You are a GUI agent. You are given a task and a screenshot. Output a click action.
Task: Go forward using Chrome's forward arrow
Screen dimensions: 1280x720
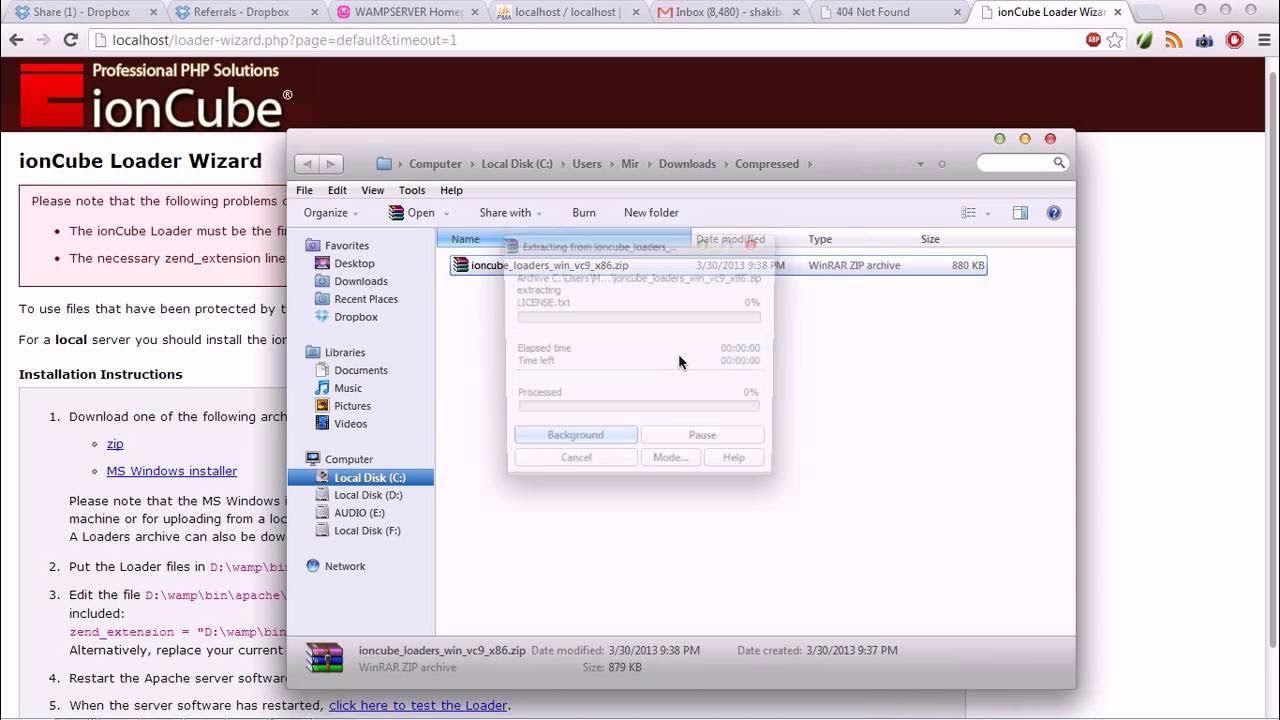[x=43, y=40]
